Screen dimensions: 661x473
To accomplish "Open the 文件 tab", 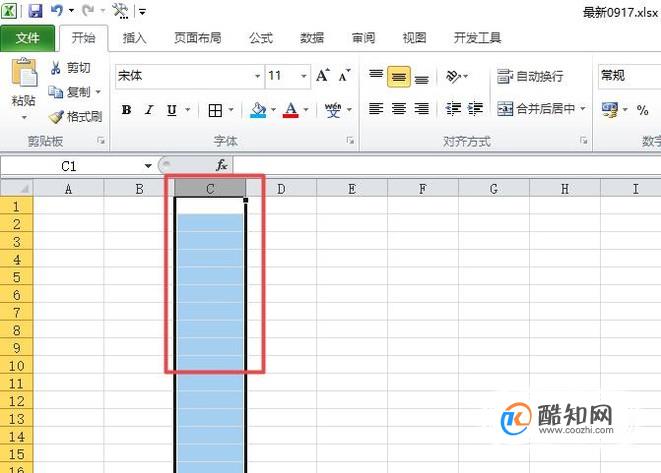I will click(x=27, y=38).
